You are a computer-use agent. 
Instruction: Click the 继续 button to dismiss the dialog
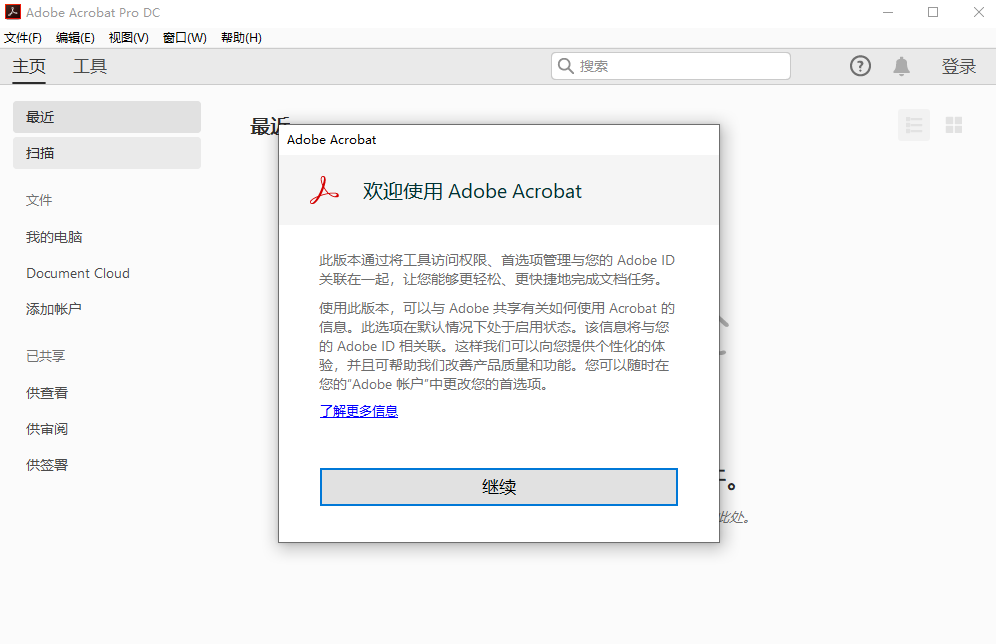click(x=498, y=486)
